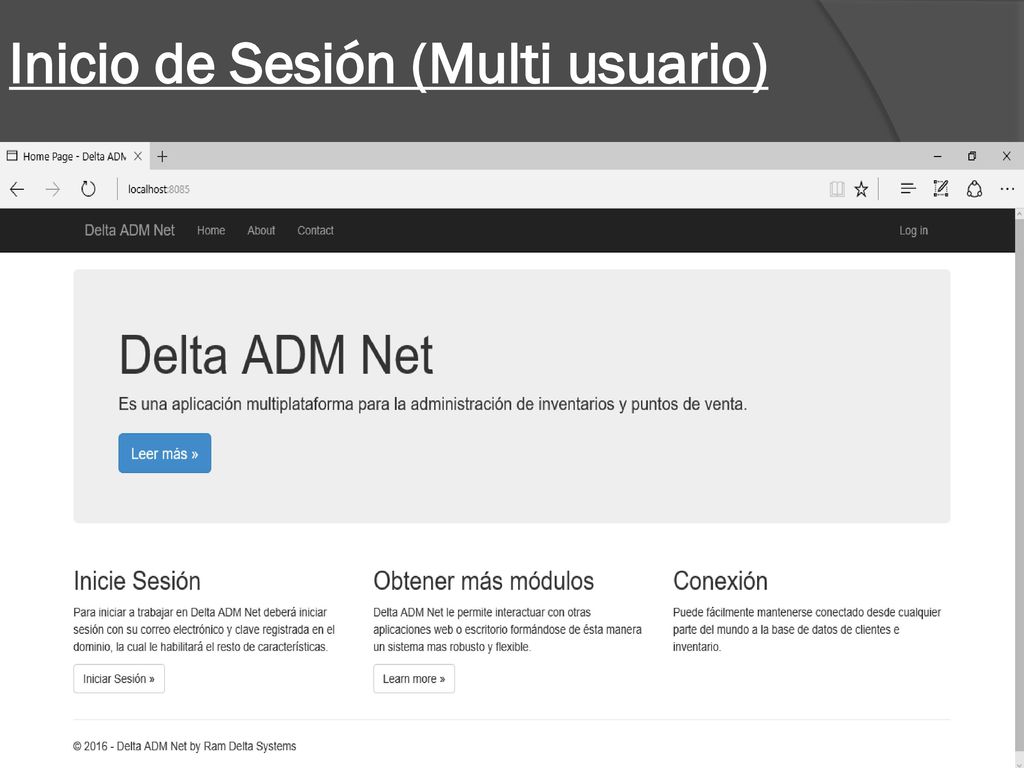1024x768 pixels.
Task: Click the Delta ADM Net brand link
Action: 129,231
